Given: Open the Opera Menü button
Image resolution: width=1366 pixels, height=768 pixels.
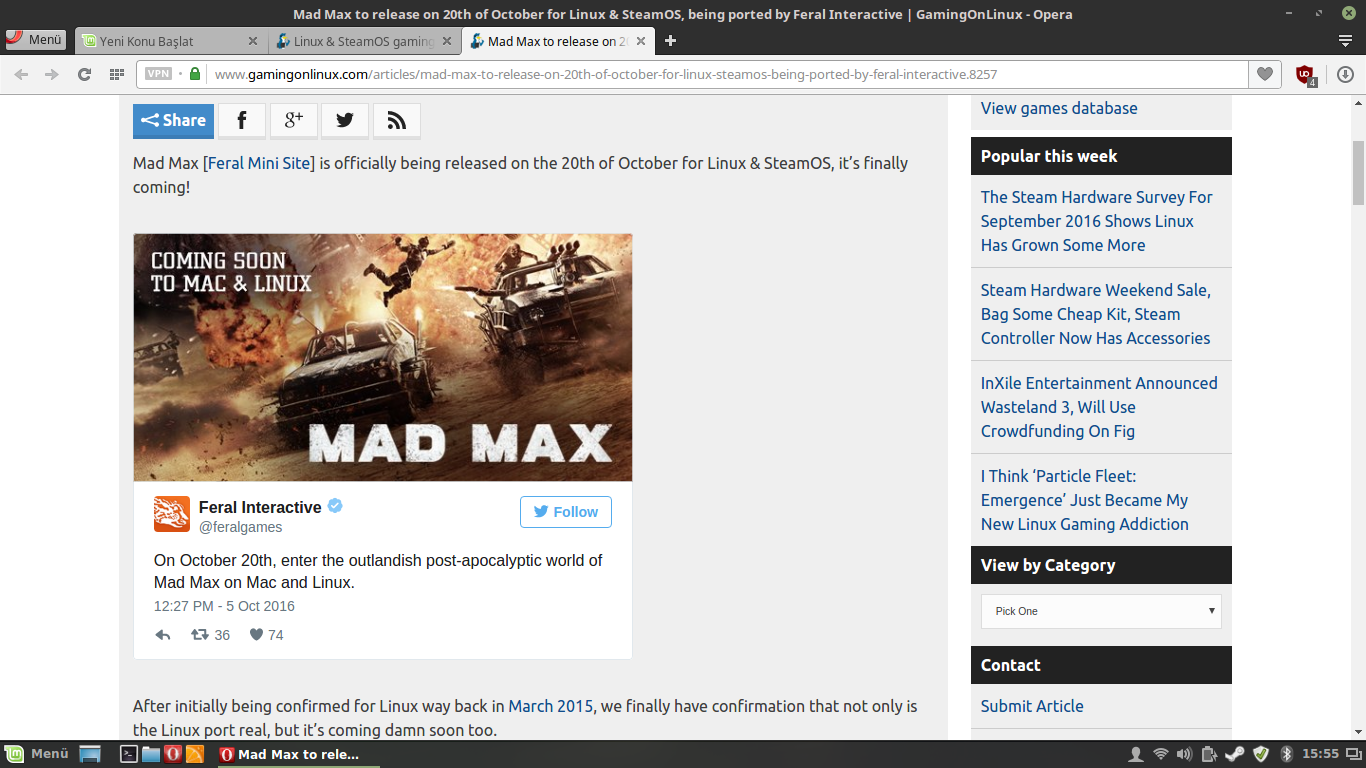Looking at the screenshot, I should click(35, 40).
